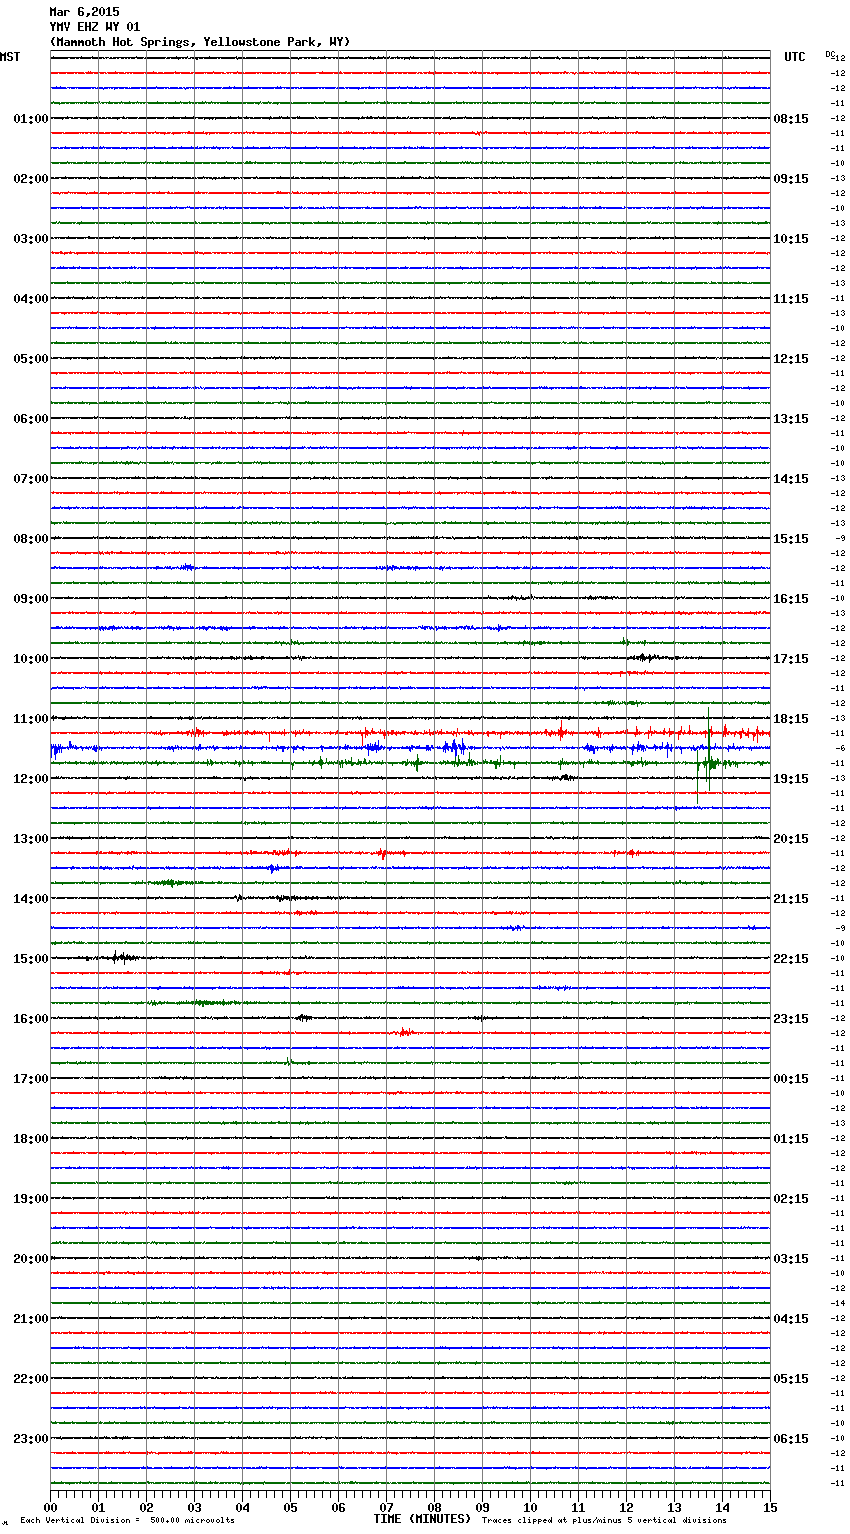
Task: Select the MST time label "02:00"
Action: pyautogui.click(x=31, y=179)
